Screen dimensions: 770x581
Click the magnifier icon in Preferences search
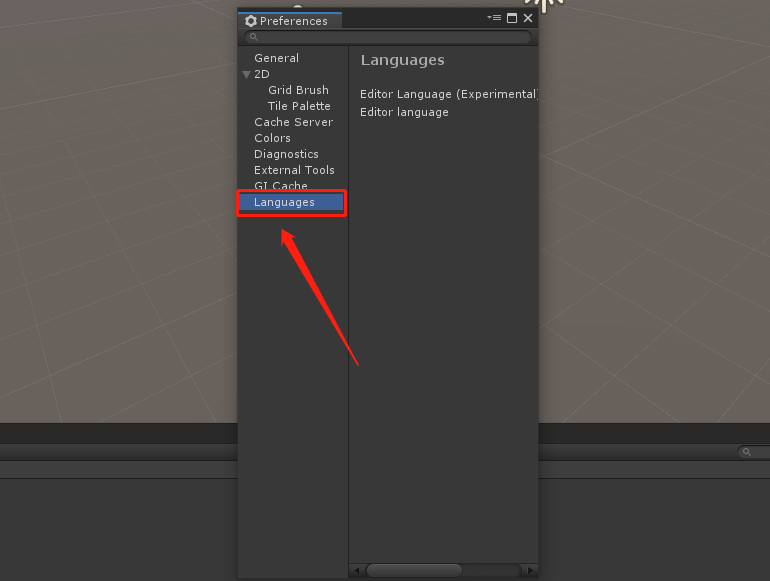pos(254,37)
